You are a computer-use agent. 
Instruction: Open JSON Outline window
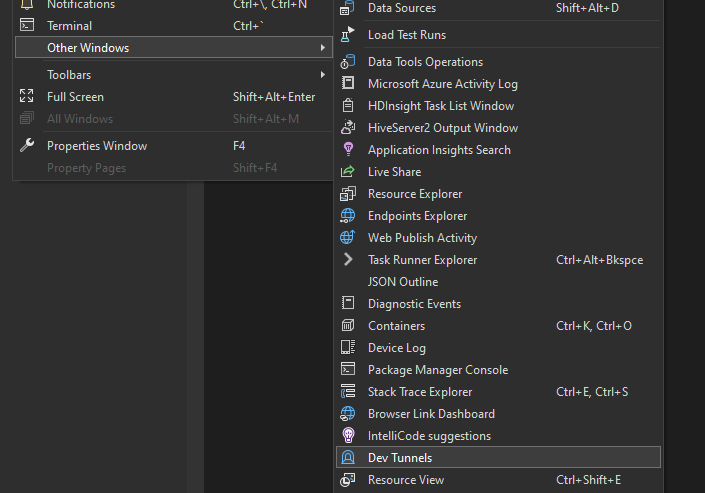pyautogui.click(x=402, y=282)
